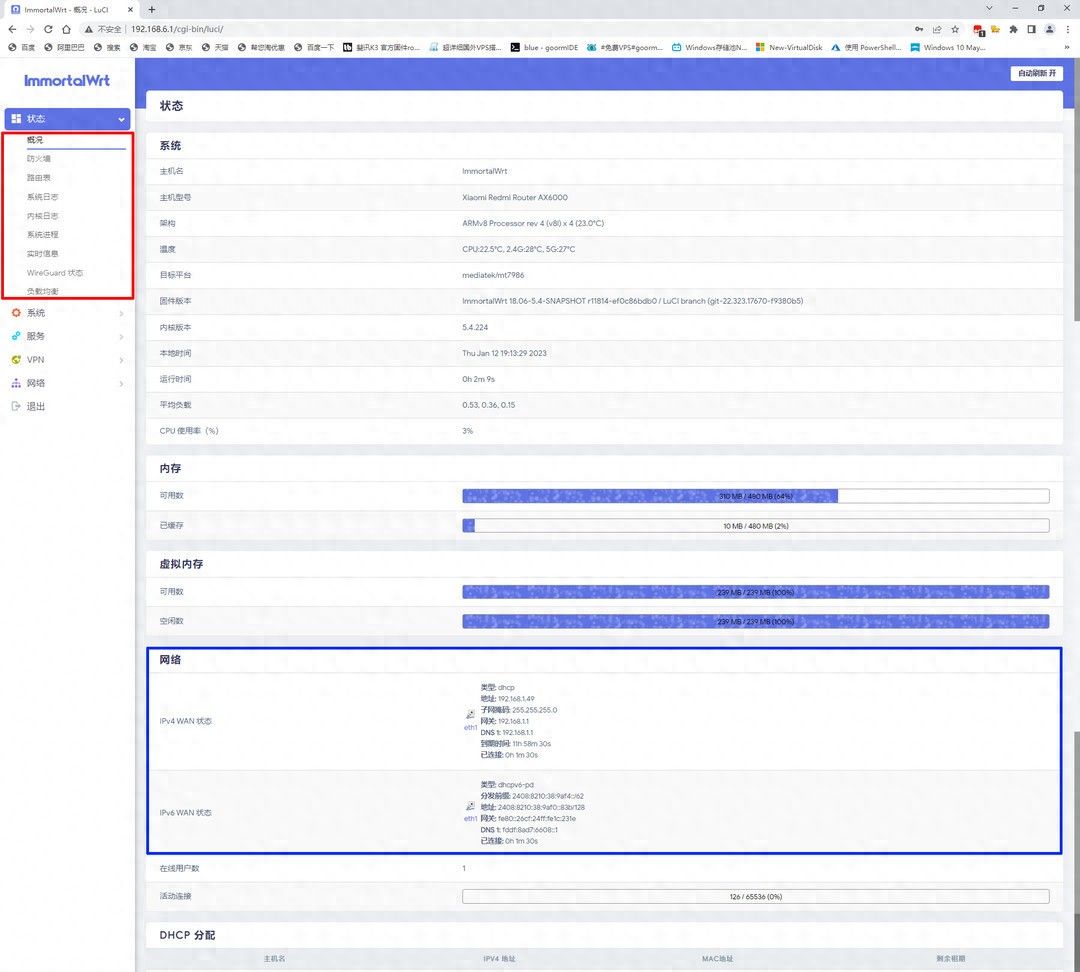The width and height of the screenshot is (1080, 972).
Task: Expand the VPN menu chevron
Action: point(121,360)
